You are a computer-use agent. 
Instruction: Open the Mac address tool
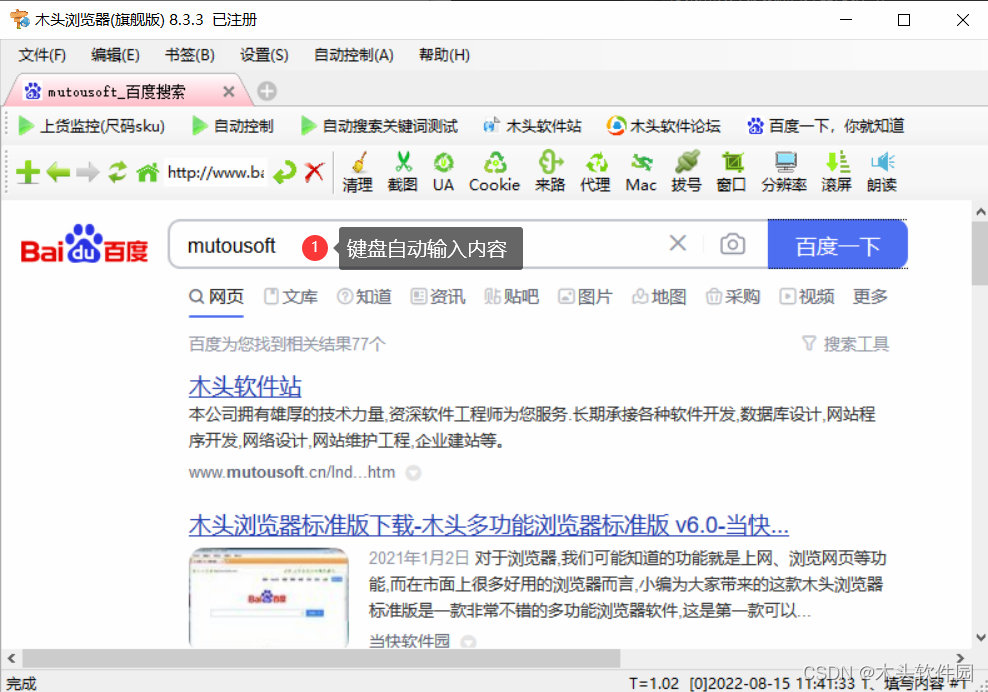641,171
